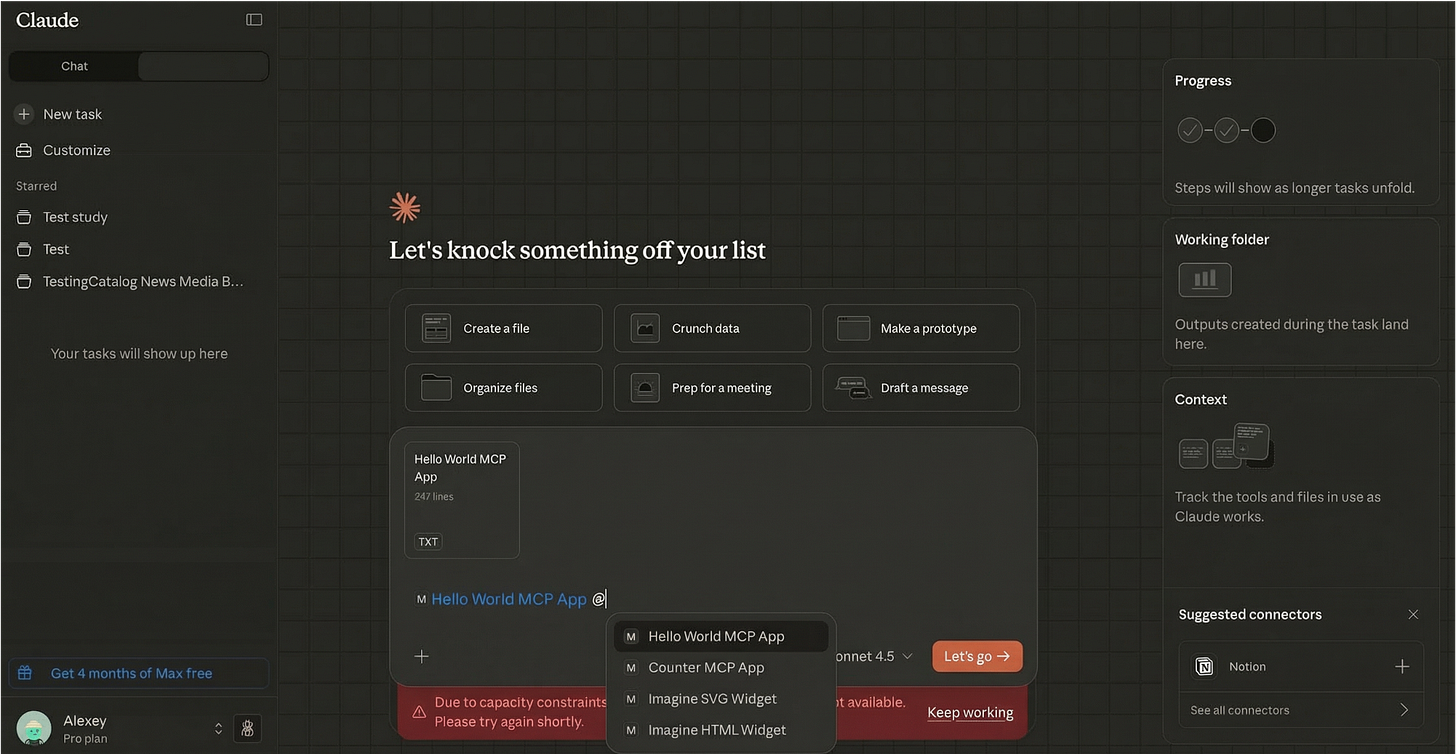The image size is (1456, 754).
Task: Choose the Crunch data suggestion
Action: (712, 328)
